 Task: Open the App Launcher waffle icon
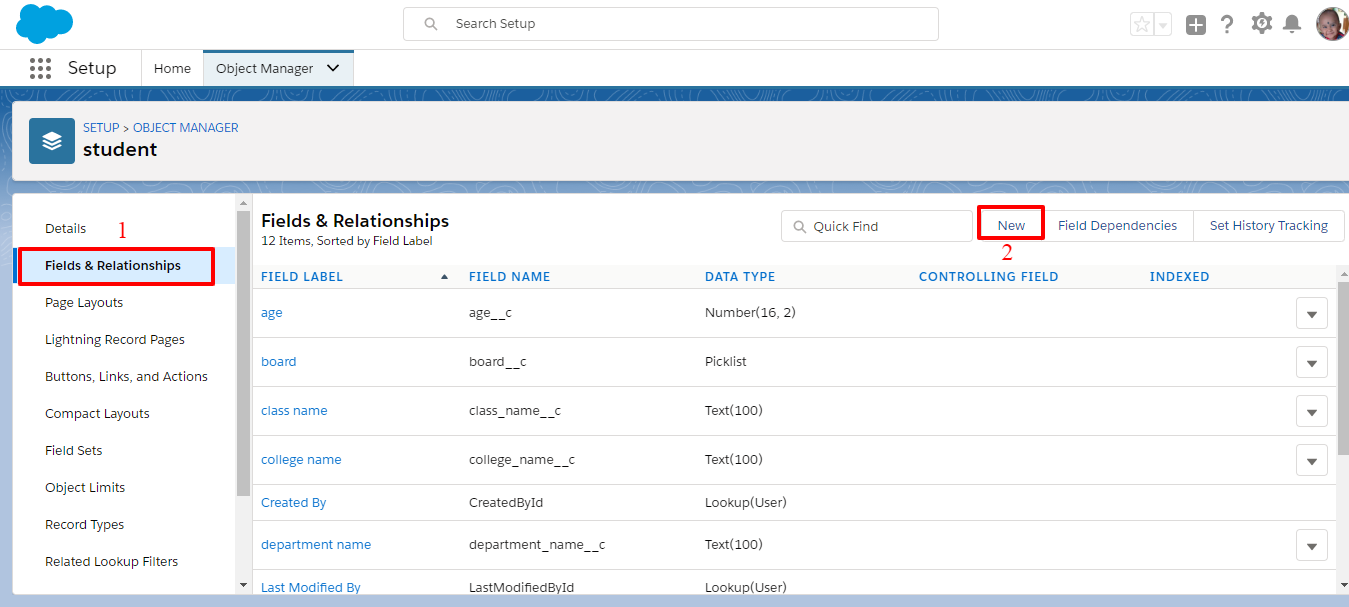(x=40, y=67)
